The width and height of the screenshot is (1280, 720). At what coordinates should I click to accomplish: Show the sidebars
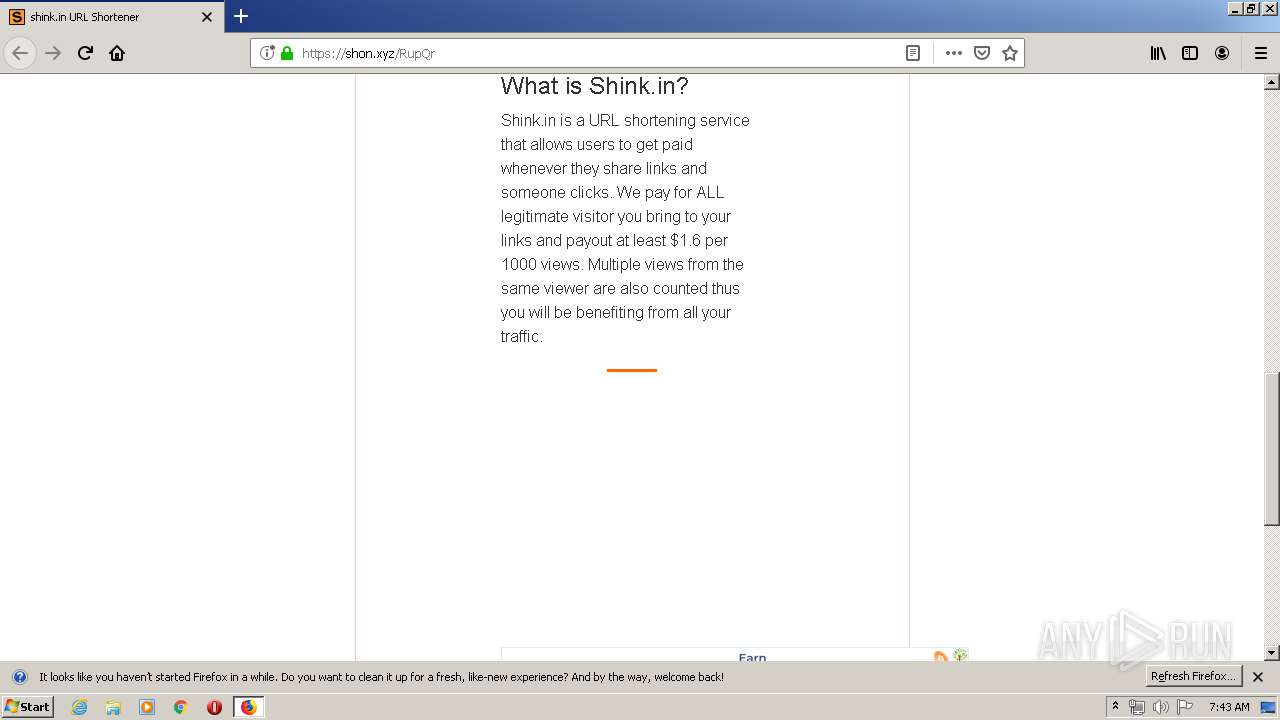pos(1190,53)
